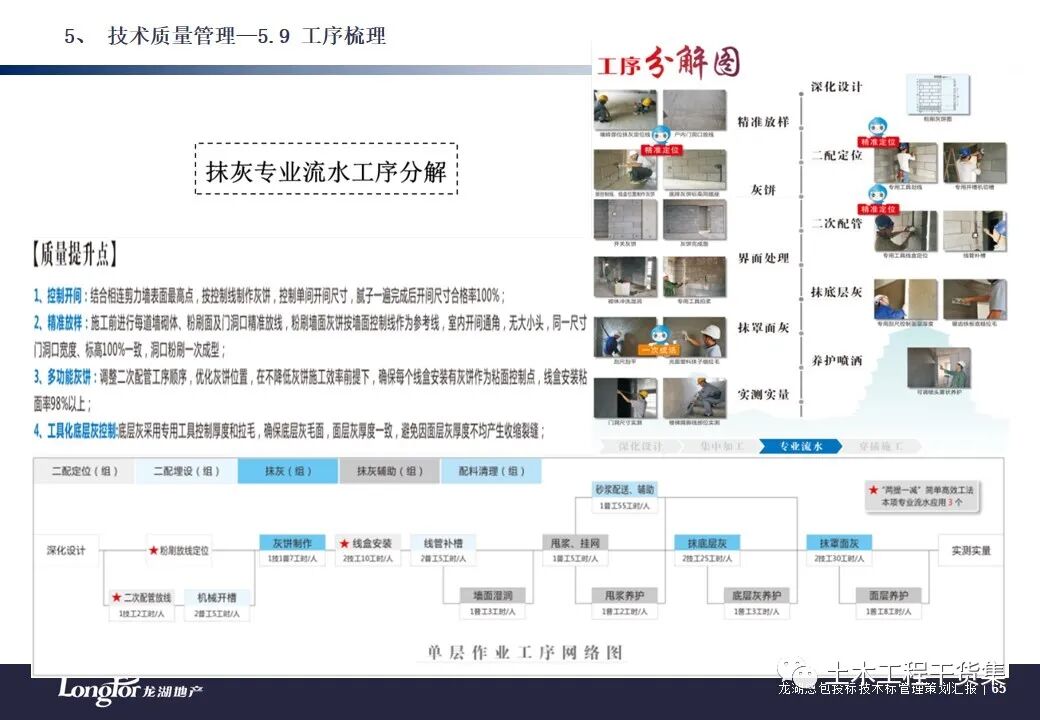This screenshot has height=720, width=1040.
Task: Click the red star before 二次配管放线
Action: tap(115, 596)
